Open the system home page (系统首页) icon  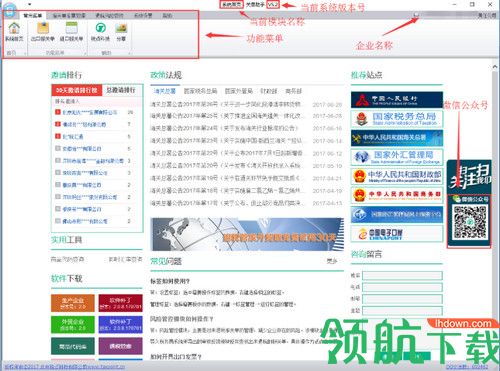point(14,32)
